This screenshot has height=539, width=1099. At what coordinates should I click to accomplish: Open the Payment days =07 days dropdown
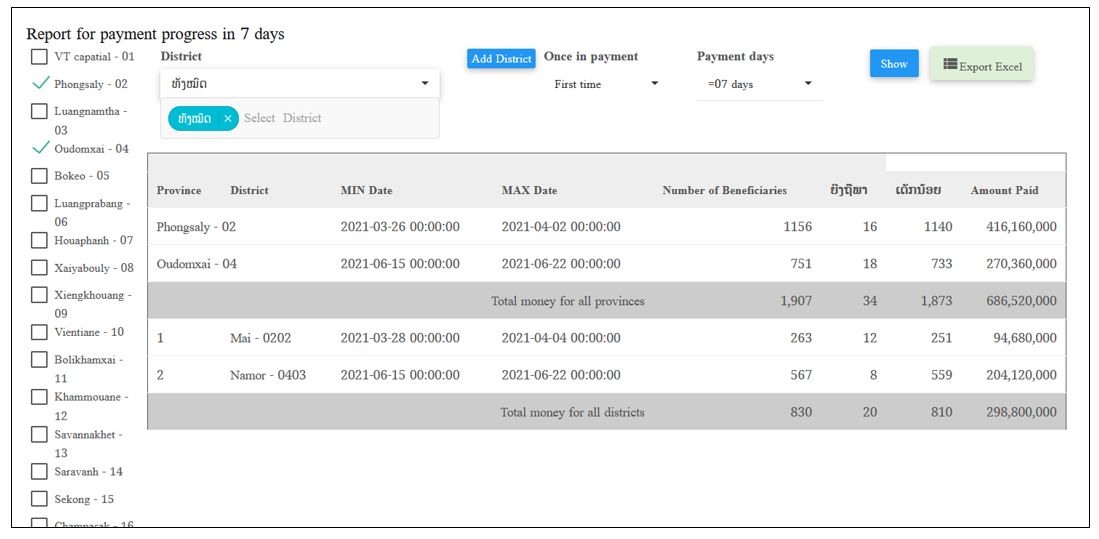(x=760, y=84)
